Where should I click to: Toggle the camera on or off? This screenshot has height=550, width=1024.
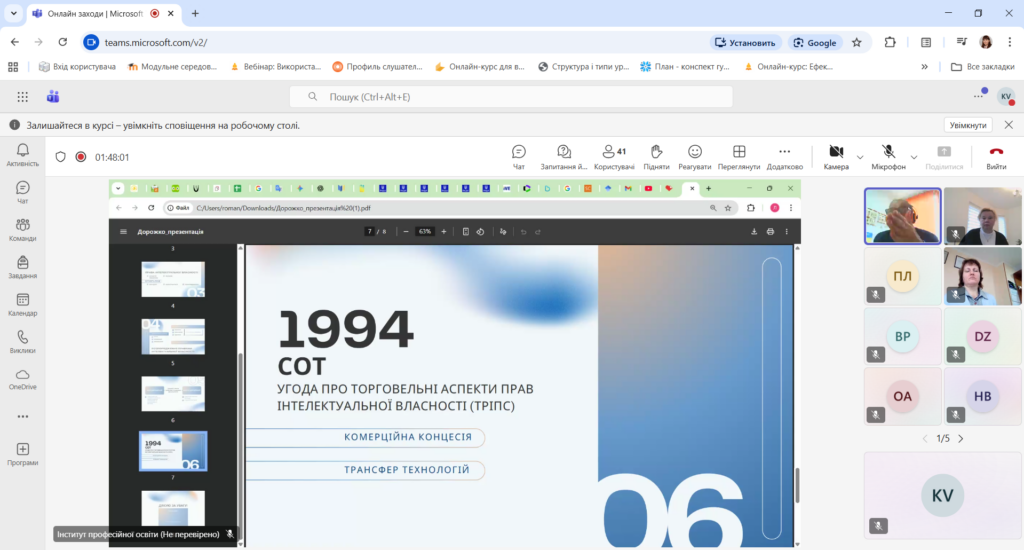(836, 156)
